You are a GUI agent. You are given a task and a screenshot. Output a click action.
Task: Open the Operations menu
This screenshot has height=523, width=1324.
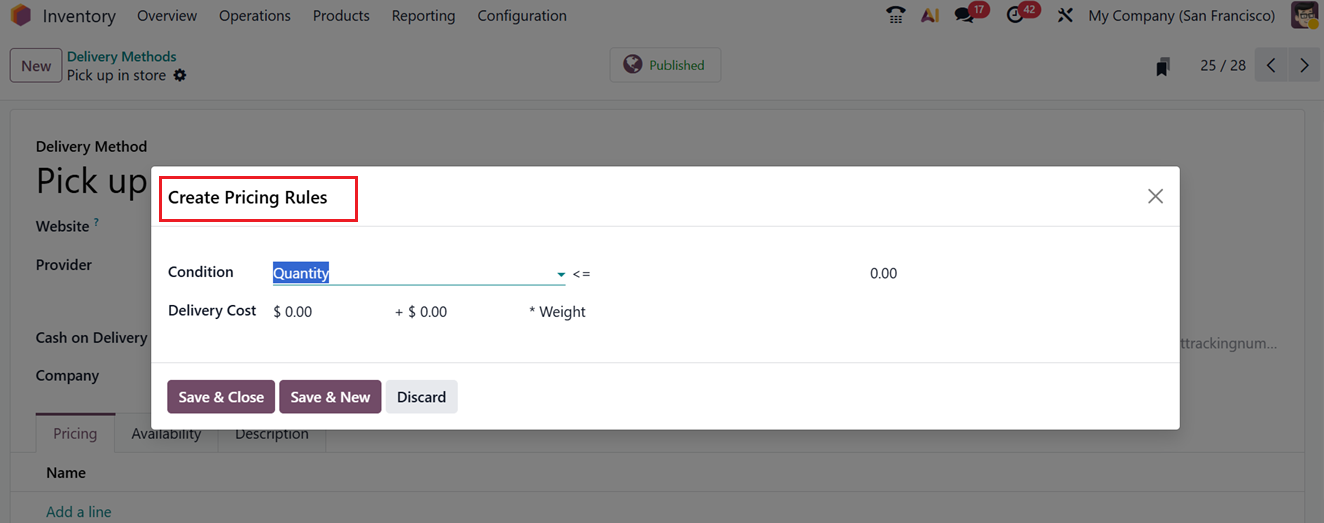[x=255, y=16]
